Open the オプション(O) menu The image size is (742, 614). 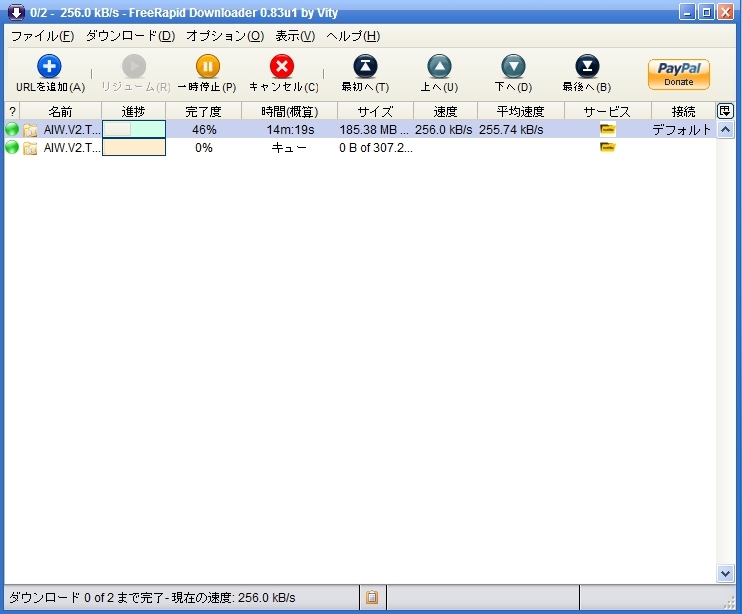coord(225,36)
